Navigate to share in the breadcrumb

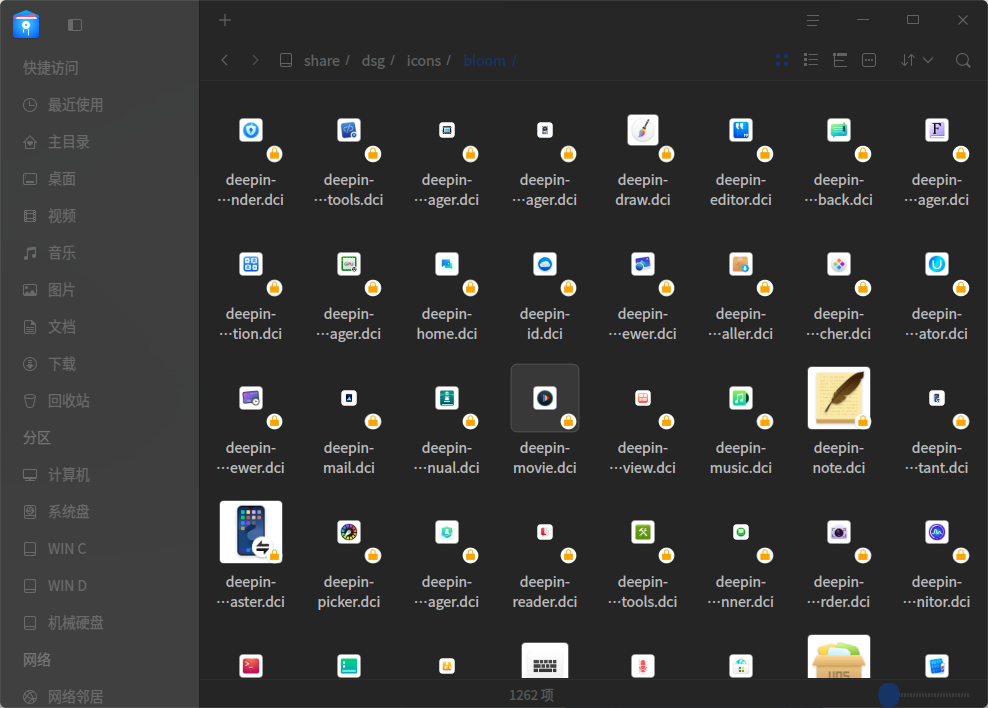(x=321, y=60)
